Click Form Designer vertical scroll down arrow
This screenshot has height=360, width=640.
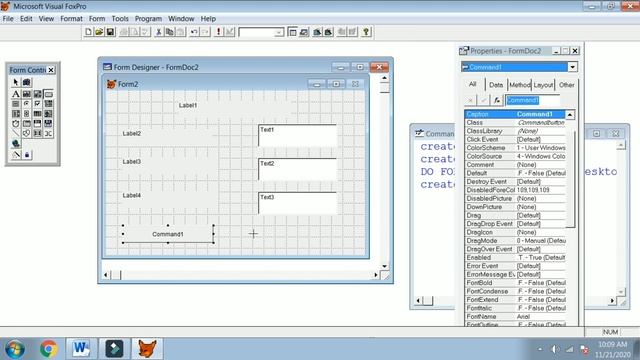(384, 266)
